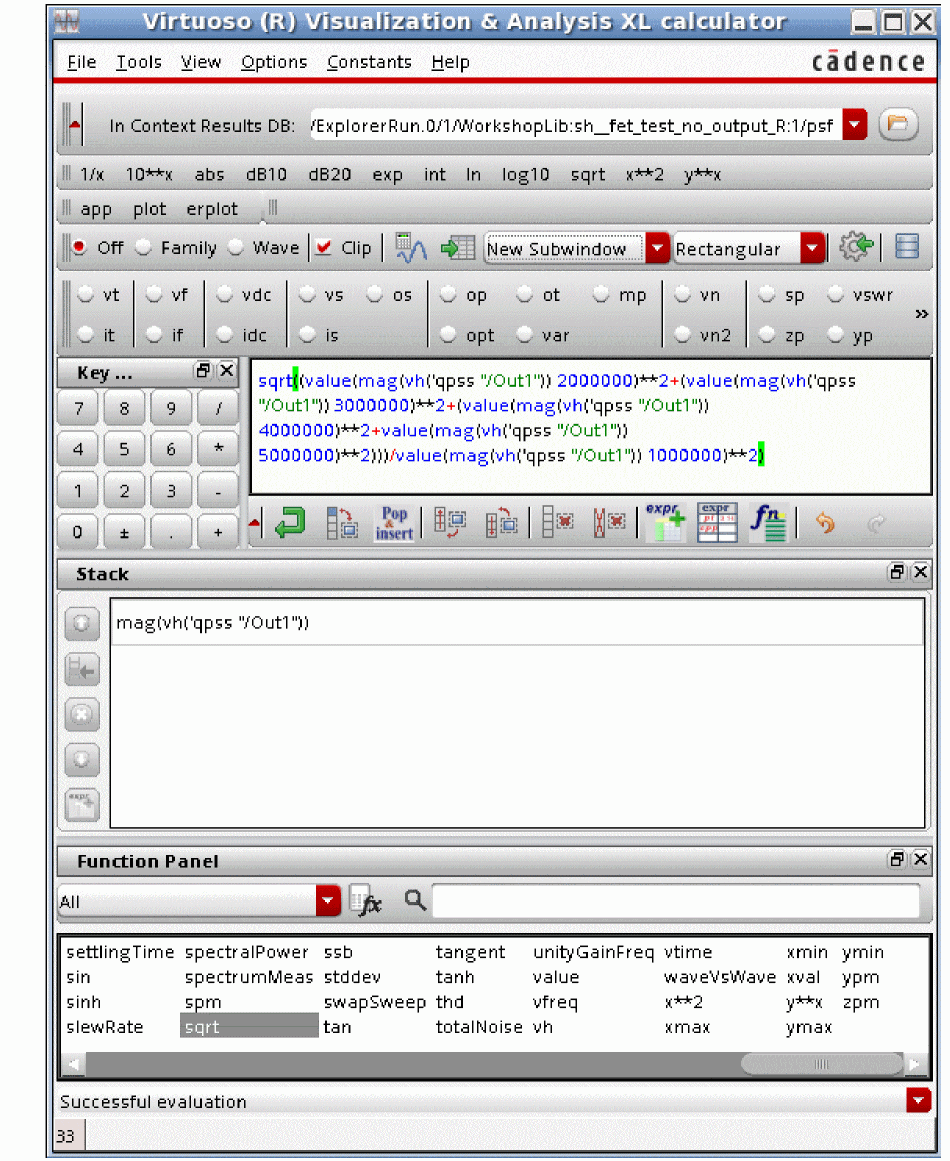Viewport: 950px width, 1161px height.
Task: Click the expr add-expression icon with plus
Action: (665, 523)
